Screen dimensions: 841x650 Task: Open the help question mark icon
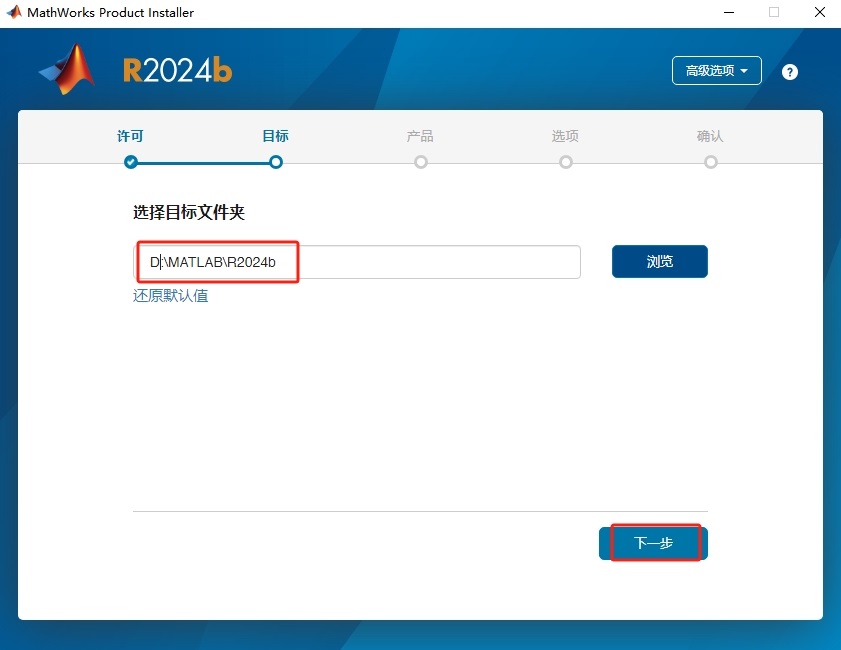click(790, 72)
